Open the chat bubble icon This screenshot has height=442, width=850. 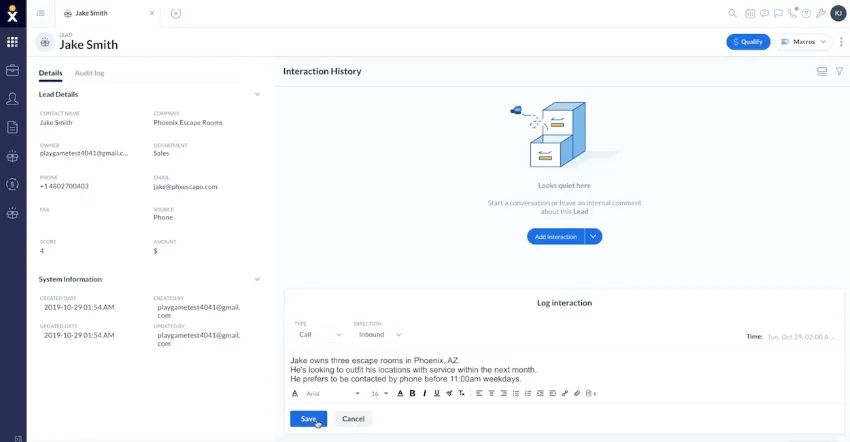click(764, 13)
